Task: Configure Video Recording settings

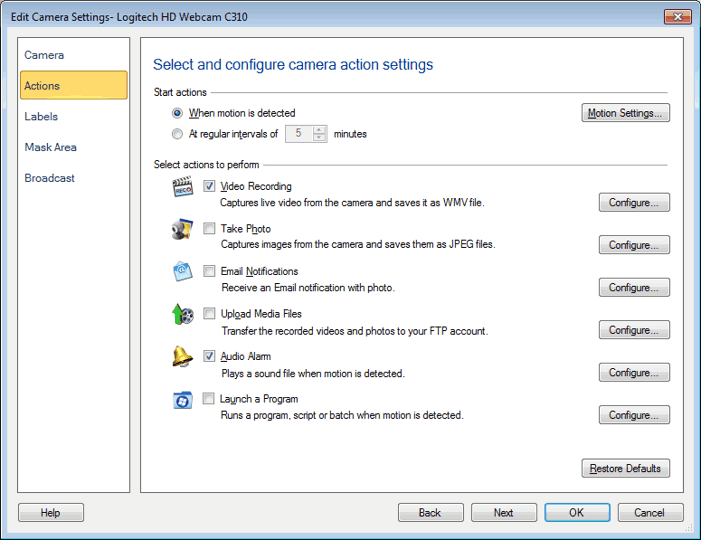Action: tap(634, 202)
